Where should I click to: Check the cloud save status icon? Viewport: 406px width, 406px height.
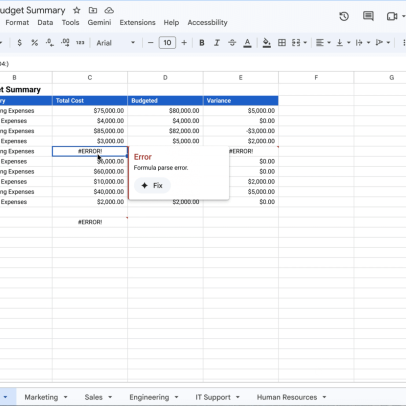(109, 10)
